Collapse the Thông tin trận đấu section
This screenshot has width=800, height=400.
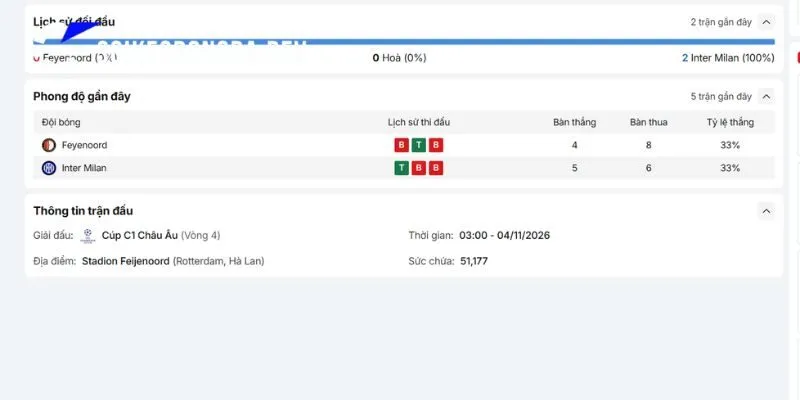coord(766,211)
